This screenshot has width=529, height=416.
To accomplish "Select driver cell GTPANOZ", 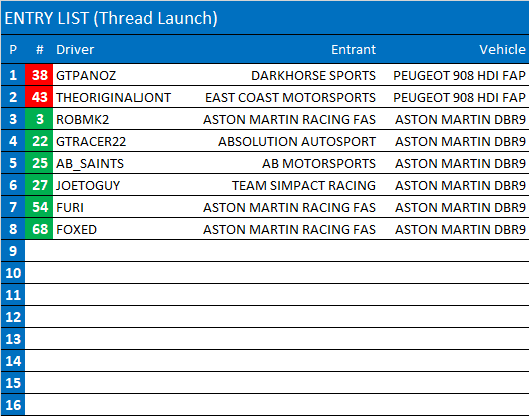I will click(86, 75).
